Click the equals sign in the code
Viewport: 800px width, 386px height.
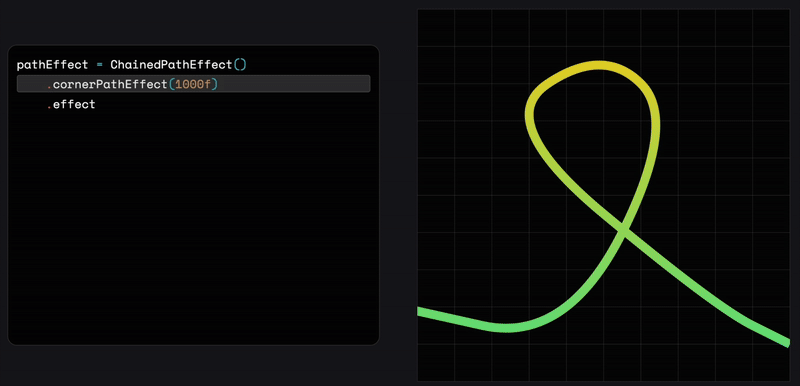[99, 65]
